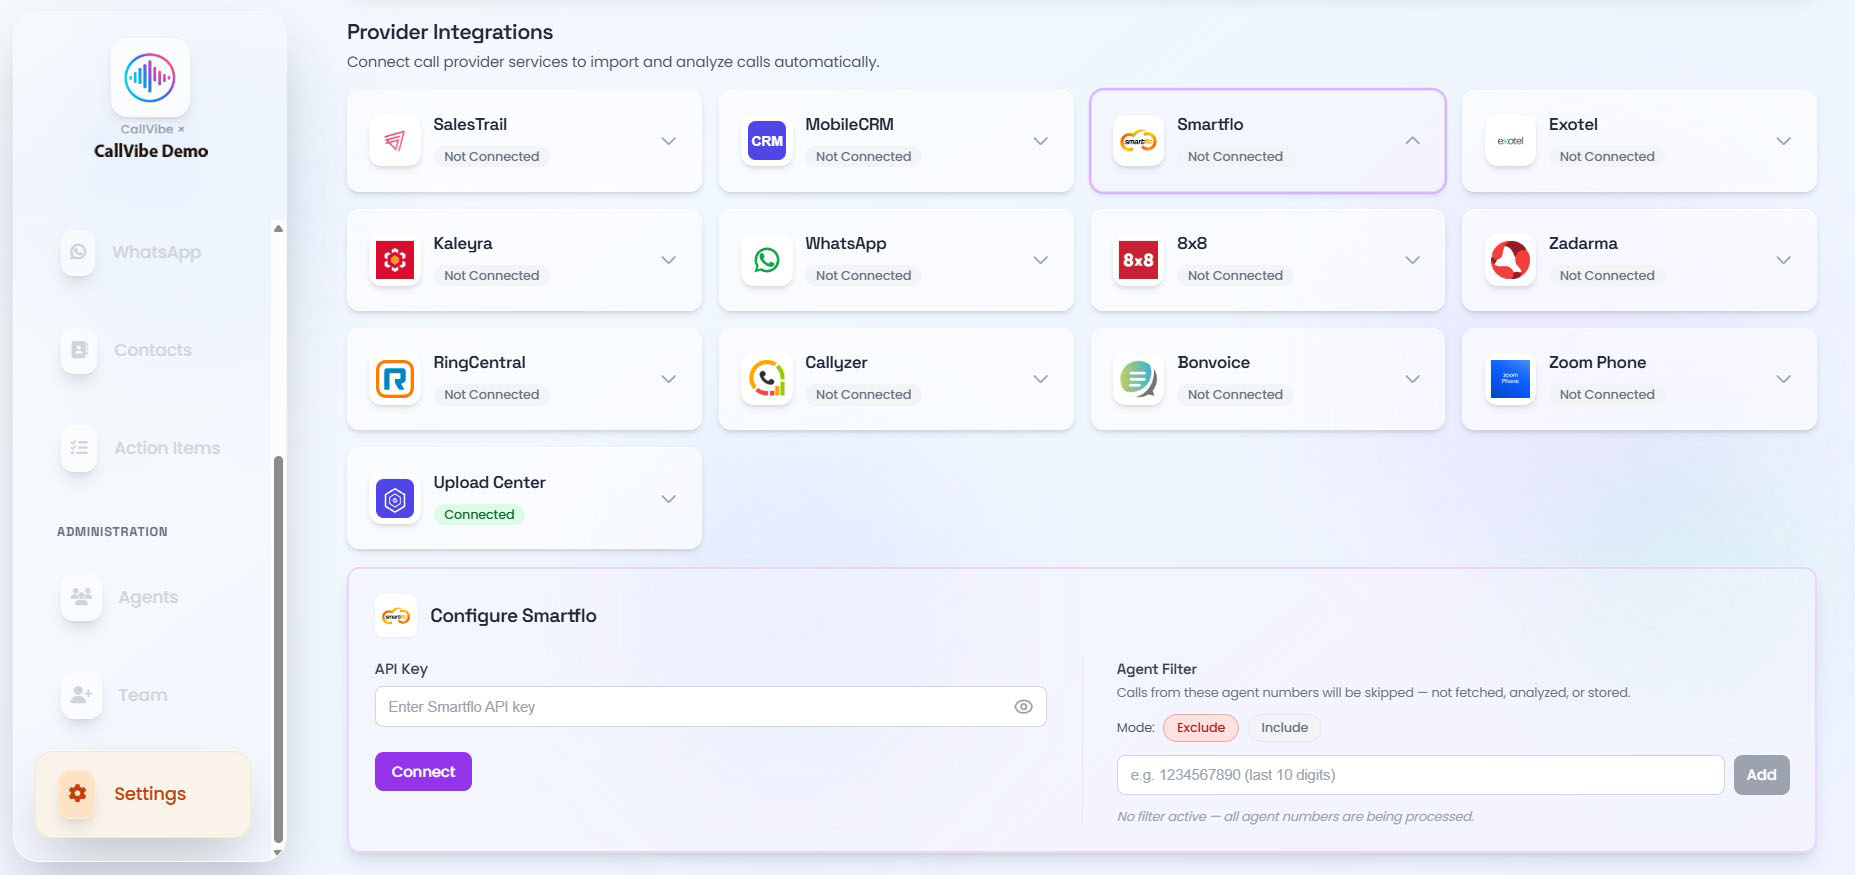Select Exclude filter mode

1200,728
